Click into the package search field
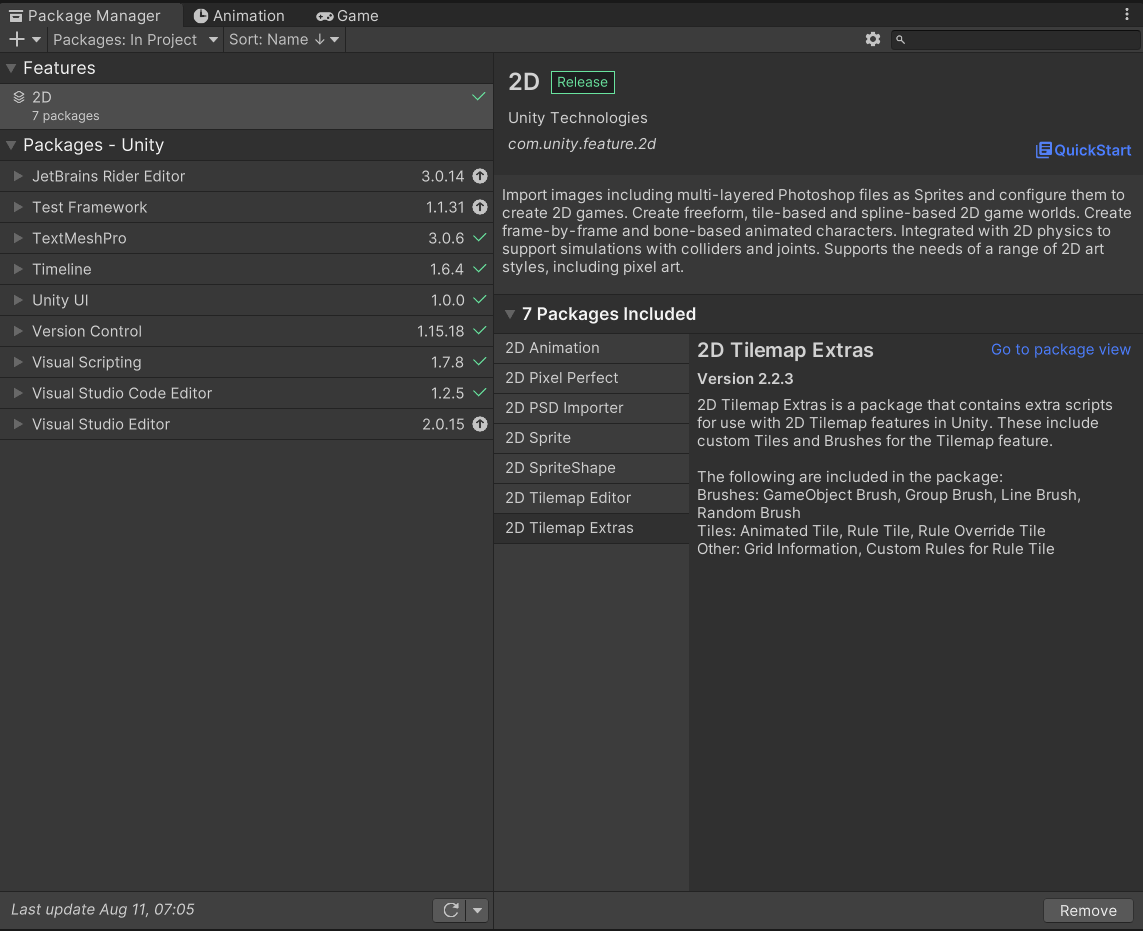1143x931 pixels. pyautogui.click(x=1016, y=39)
